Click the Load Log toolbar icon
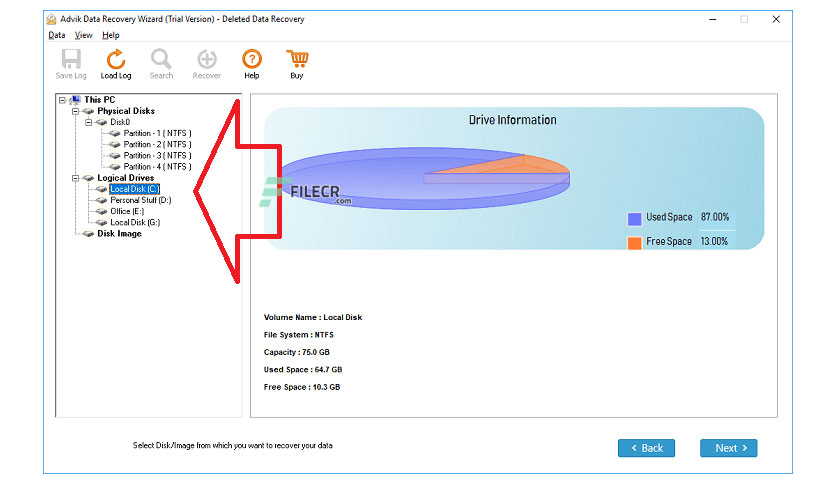 116,59
